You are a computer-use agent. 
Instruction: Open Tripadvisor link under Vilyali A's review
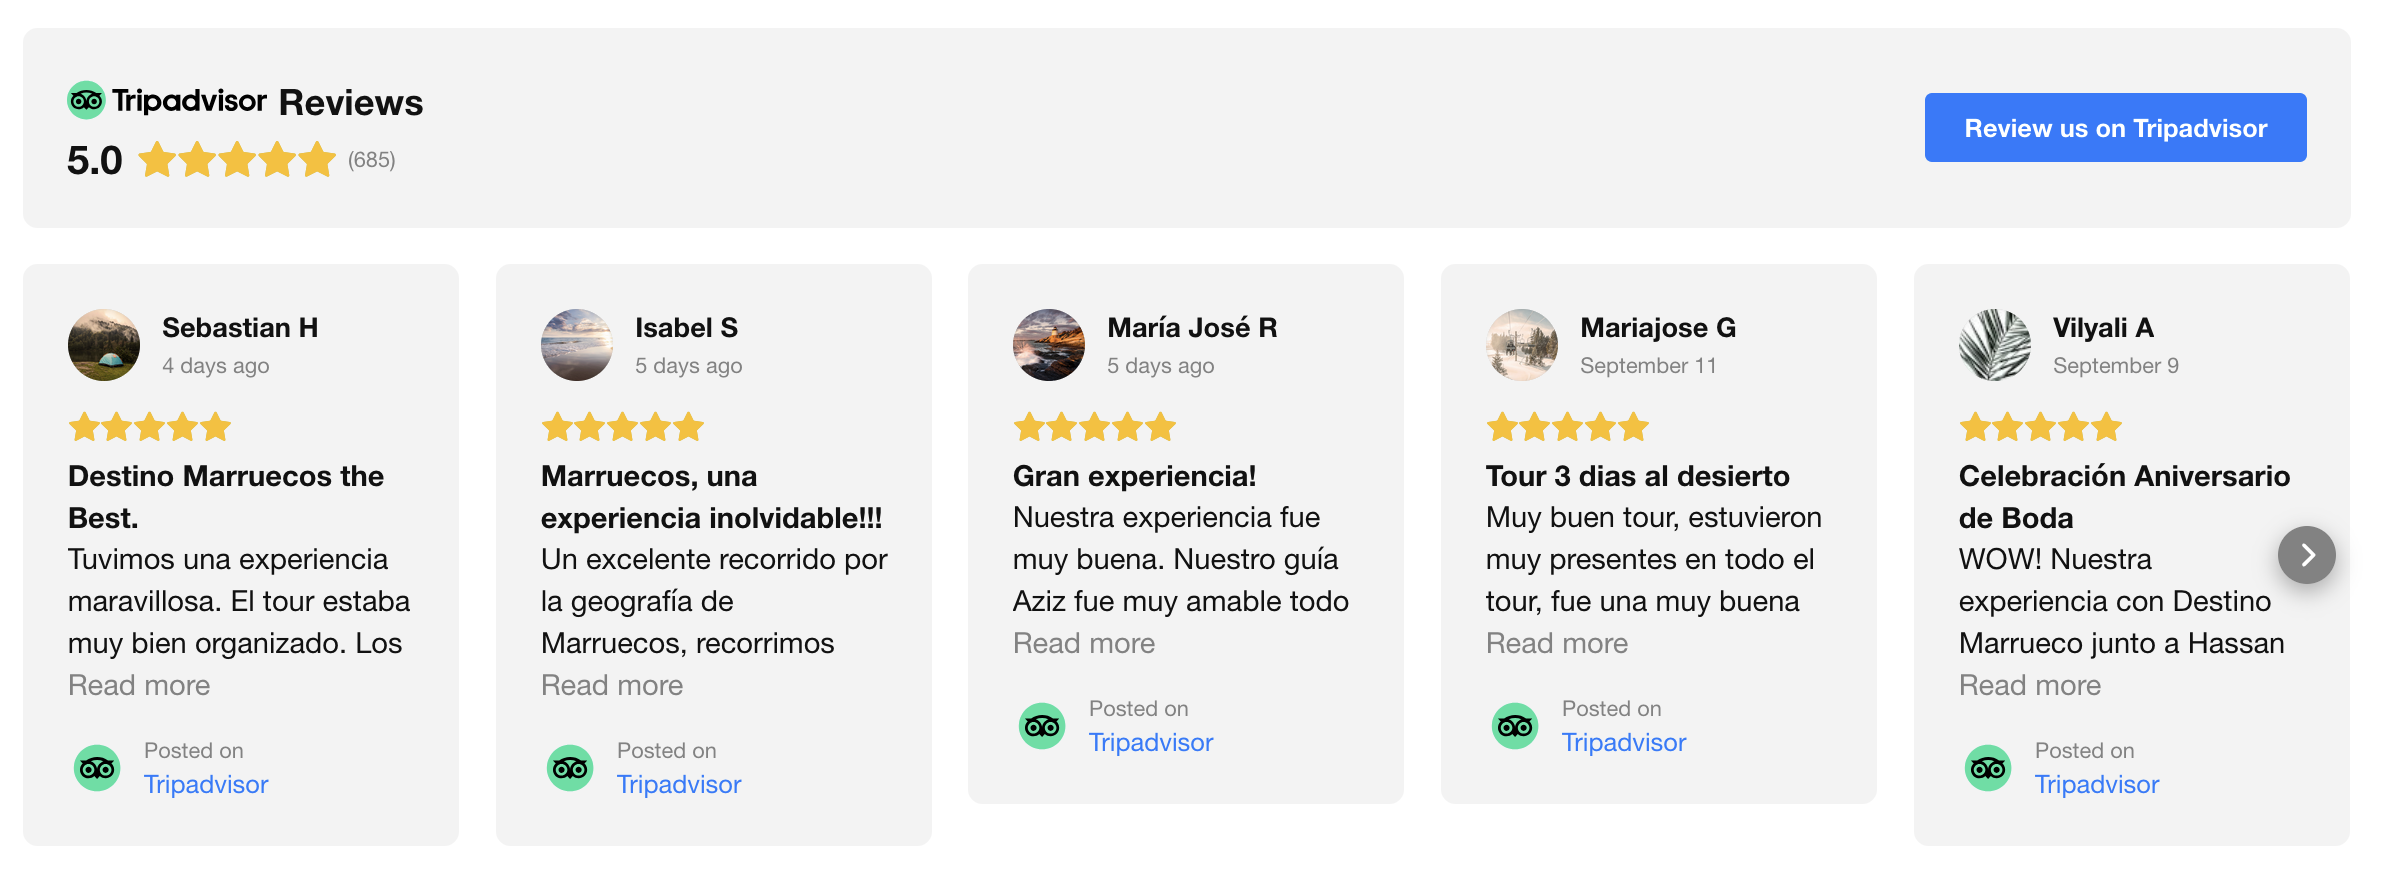(2097, 784)
